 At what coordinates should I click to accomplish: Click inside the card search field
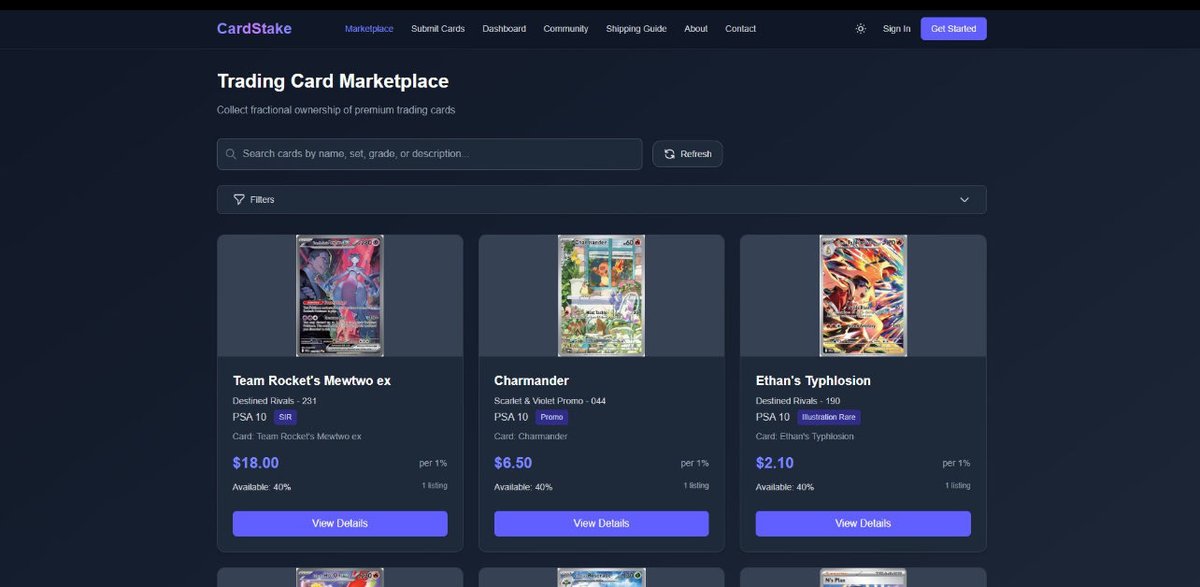pos(429,153)
